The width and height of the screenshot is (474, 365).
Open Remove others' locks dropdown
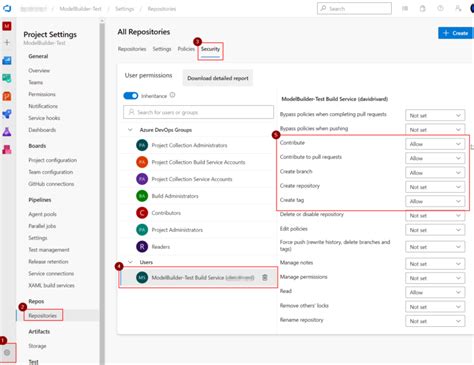[435, 307]
